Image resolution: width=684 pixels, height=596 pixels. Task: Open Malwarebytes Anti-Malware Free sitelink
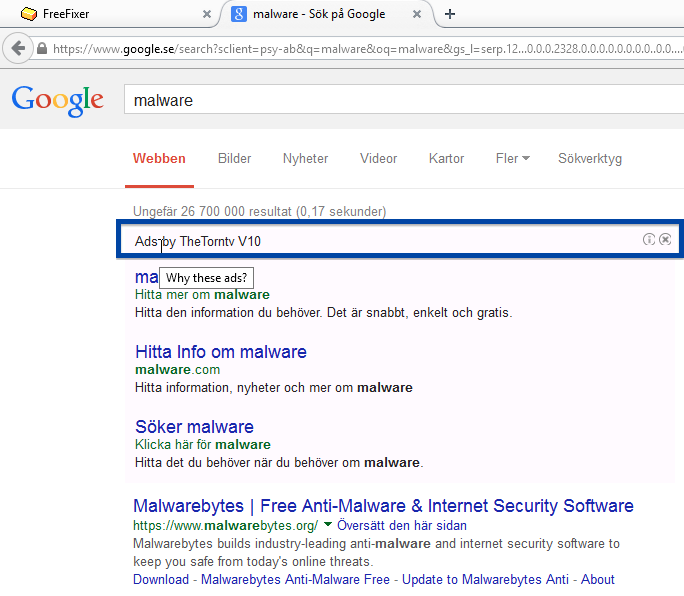pyautogui.click(x=295, y=579)
